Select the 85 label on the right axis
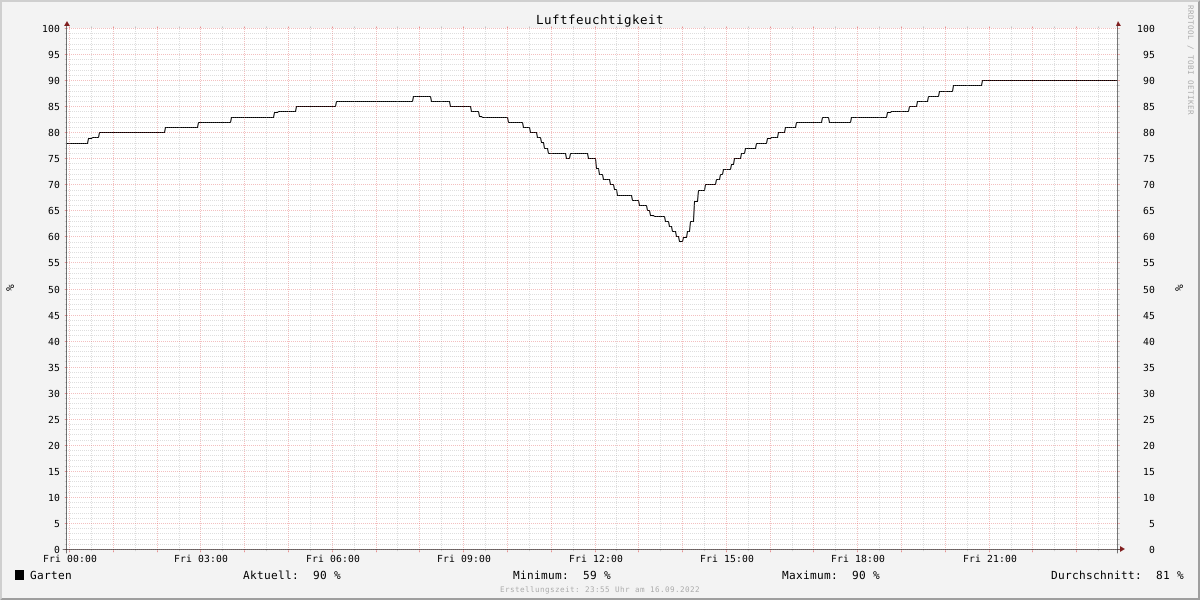 [1149, 107]
